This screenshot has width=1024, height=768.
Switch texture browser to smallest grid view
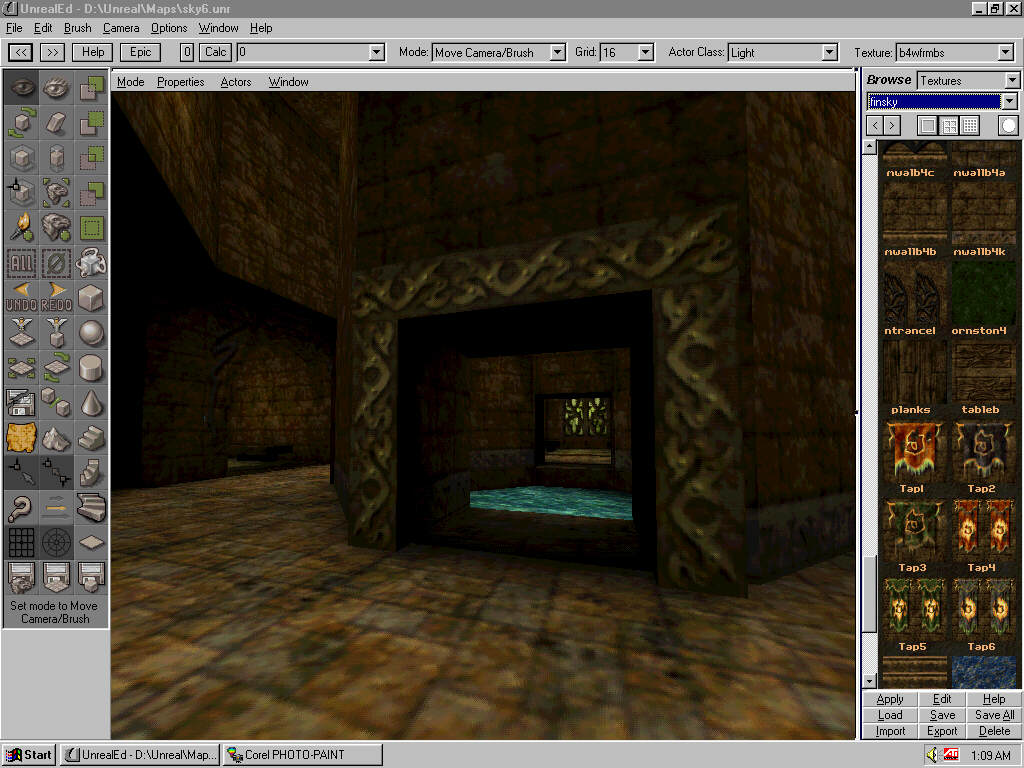pyautogui.click(x=969, y=125)
